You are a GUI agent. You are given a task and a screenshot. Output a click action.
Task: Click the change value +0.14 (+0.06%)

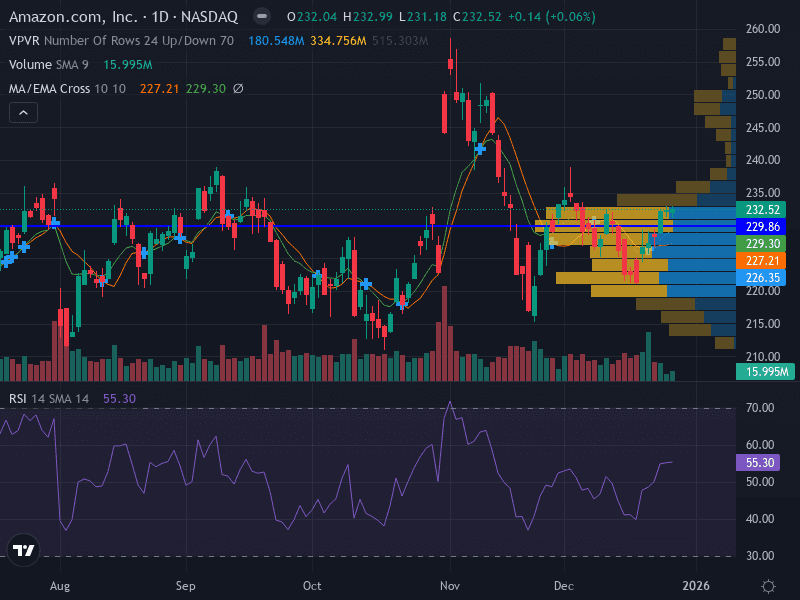[552, 17]
